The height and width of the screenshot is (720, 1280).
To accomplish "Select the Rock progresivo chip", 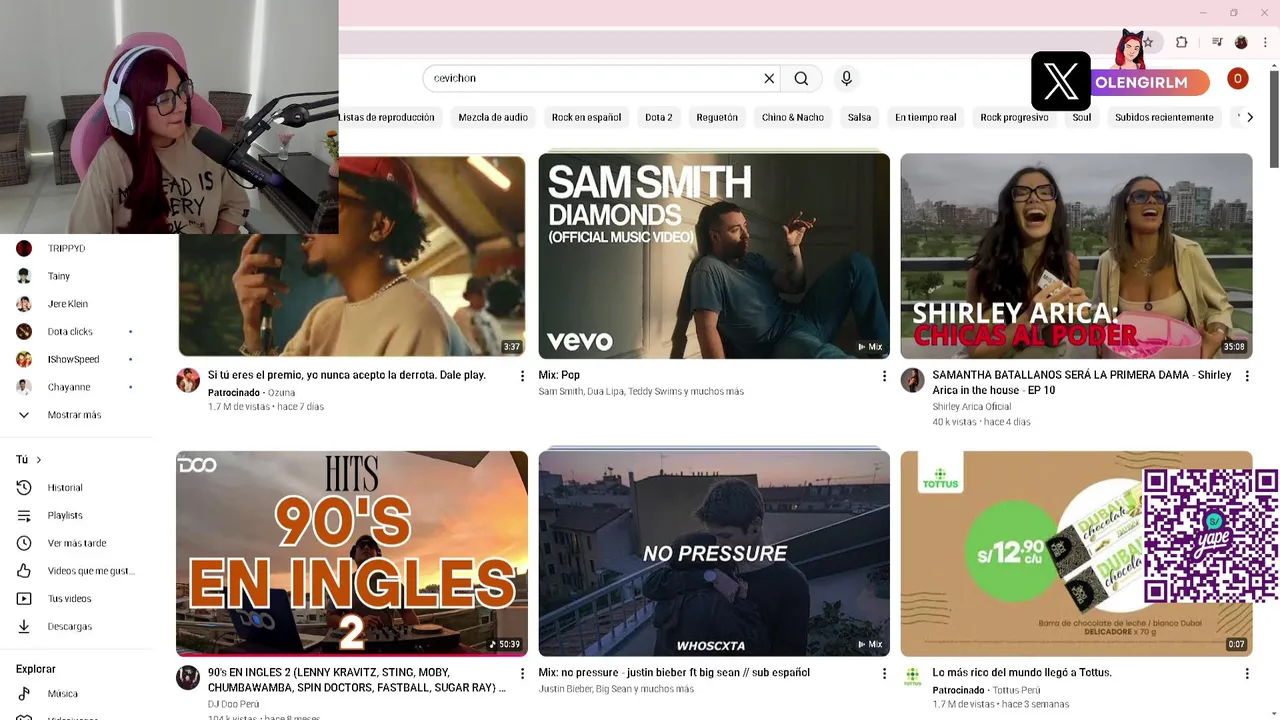I will [1014, 117].
